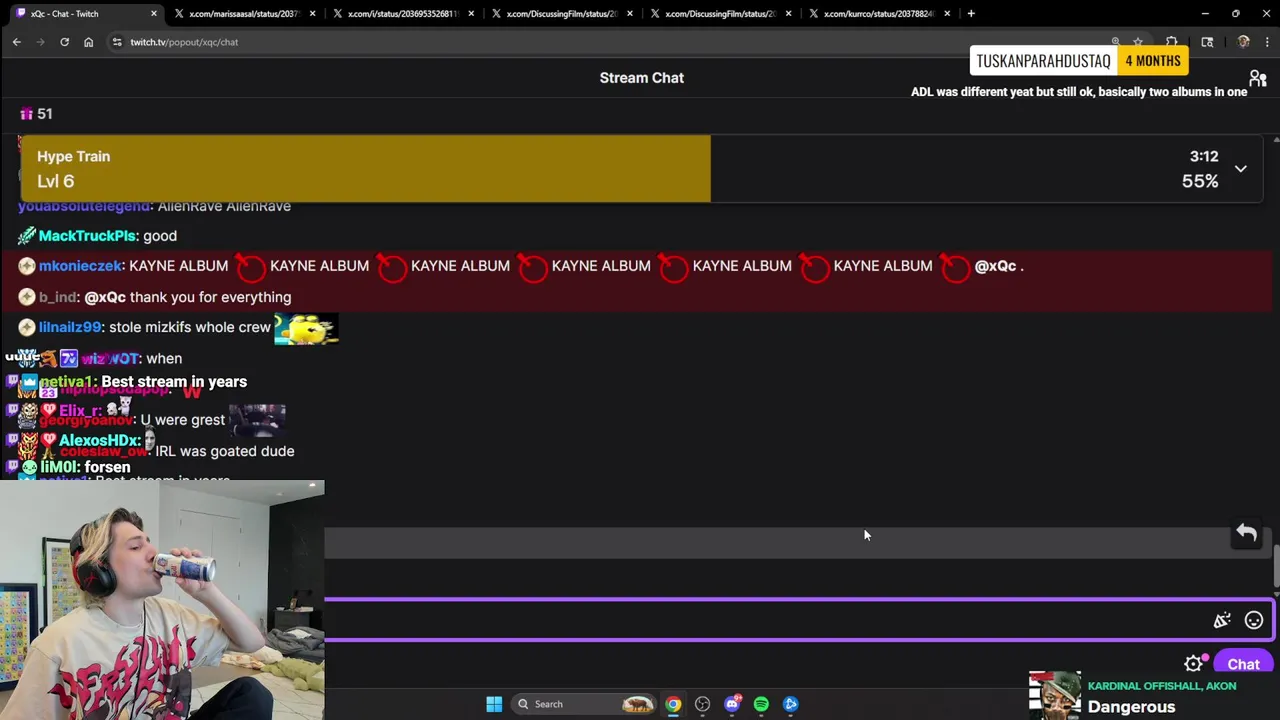Click the @xQc mention in b_ind's message
The height and width of the screenshot is (720, 1280).
(x=105, y=297)
